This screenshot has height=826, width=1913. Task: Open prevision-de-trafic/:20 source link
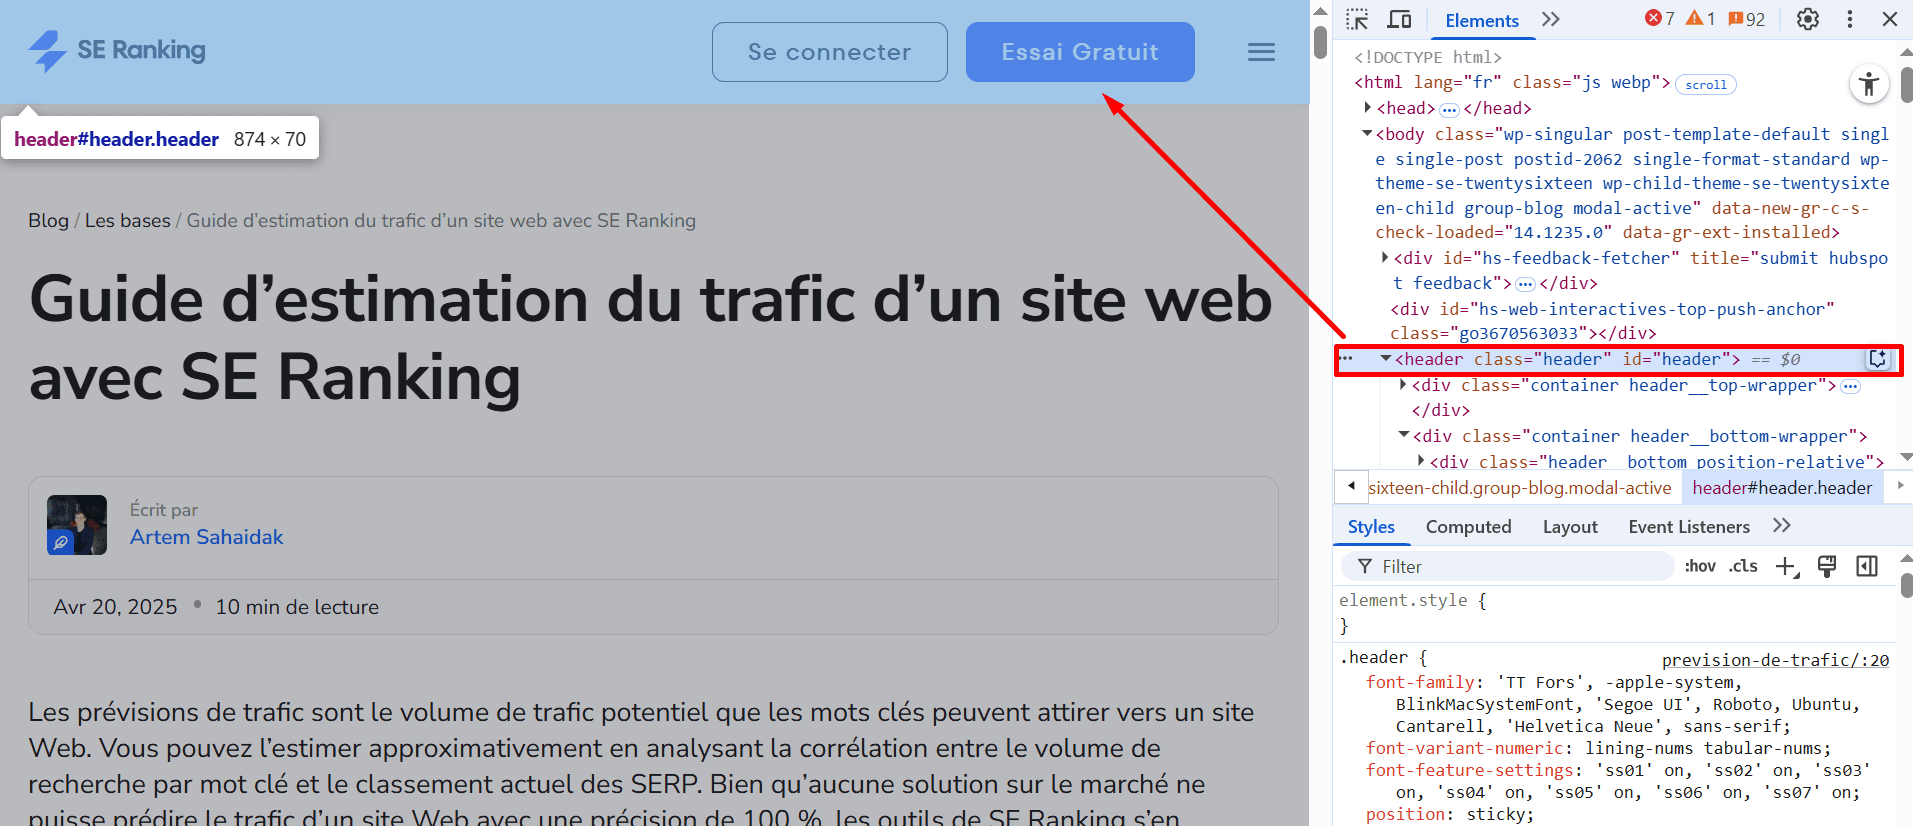(1775, 660)
